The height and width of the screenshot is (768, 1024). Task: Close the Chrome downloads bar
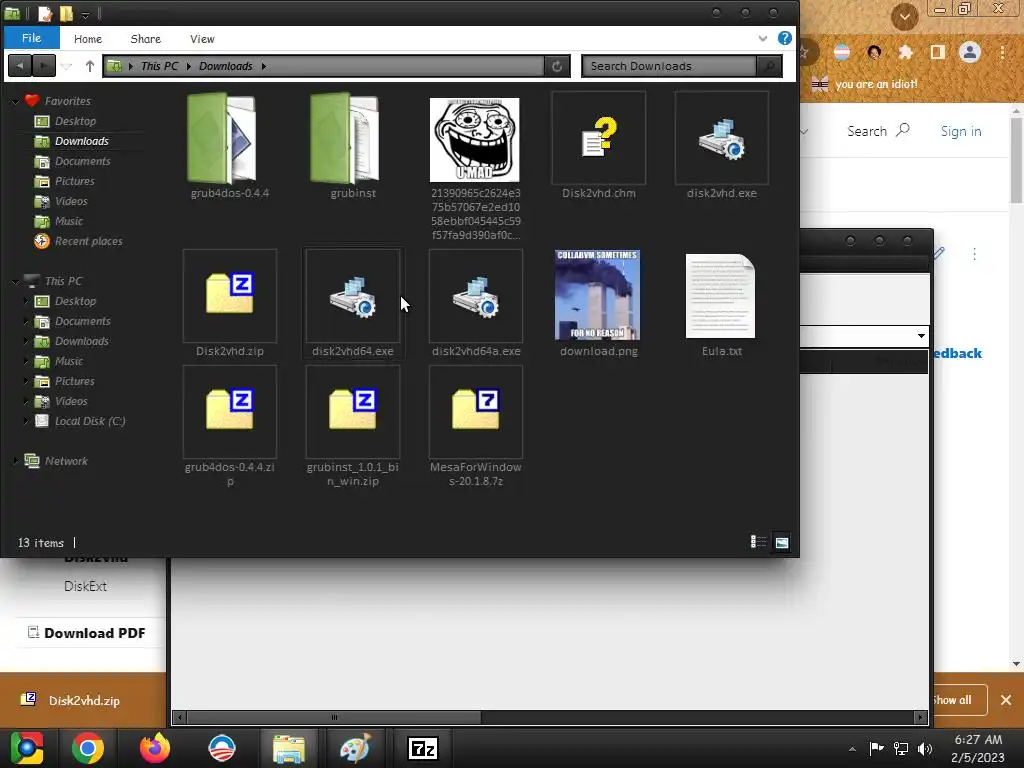(x=1006, y=700)
